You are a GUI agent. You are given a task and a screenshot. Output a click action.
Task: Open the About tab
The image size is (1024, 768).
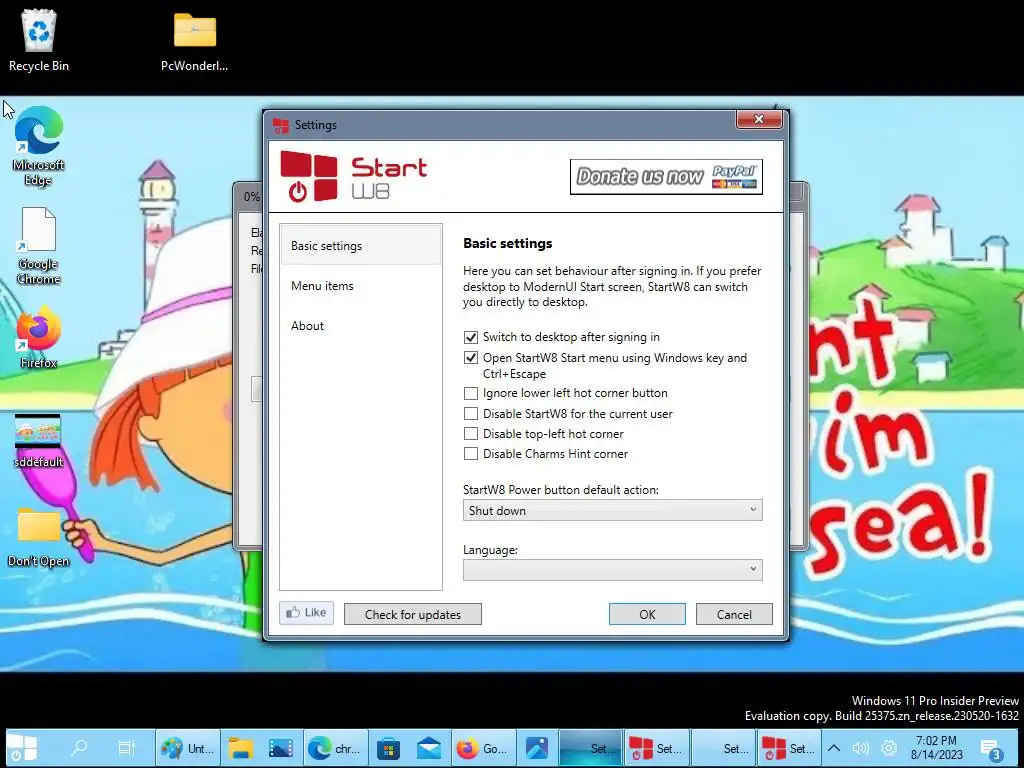pyautogui.click(x=360, y=325)
